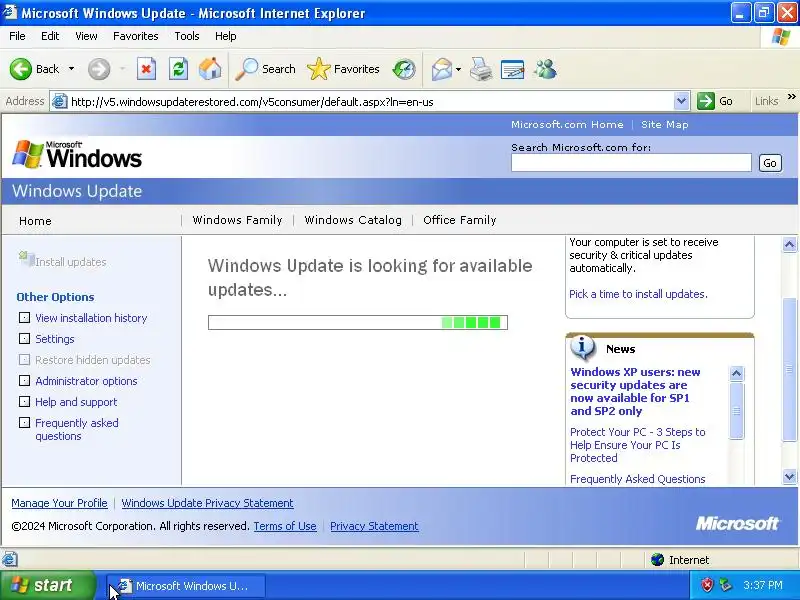Click the update search progress bar
The image size is (800, 600).
(x=358, y=322)
